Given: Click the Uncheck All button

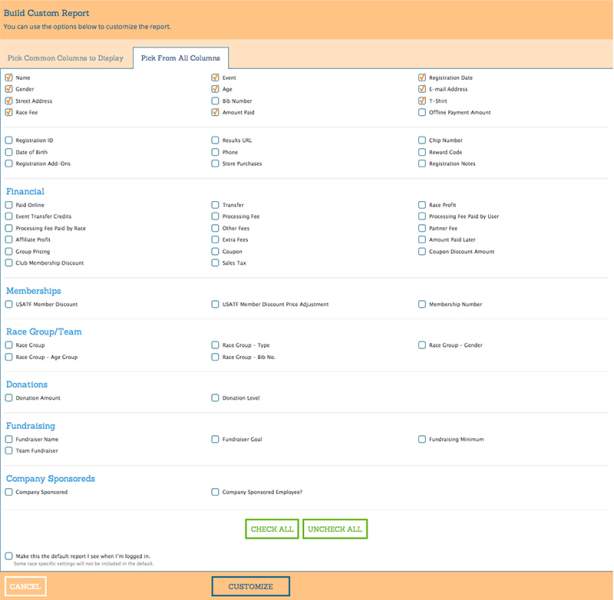Looking at the screenshot, I should [336, 529].
